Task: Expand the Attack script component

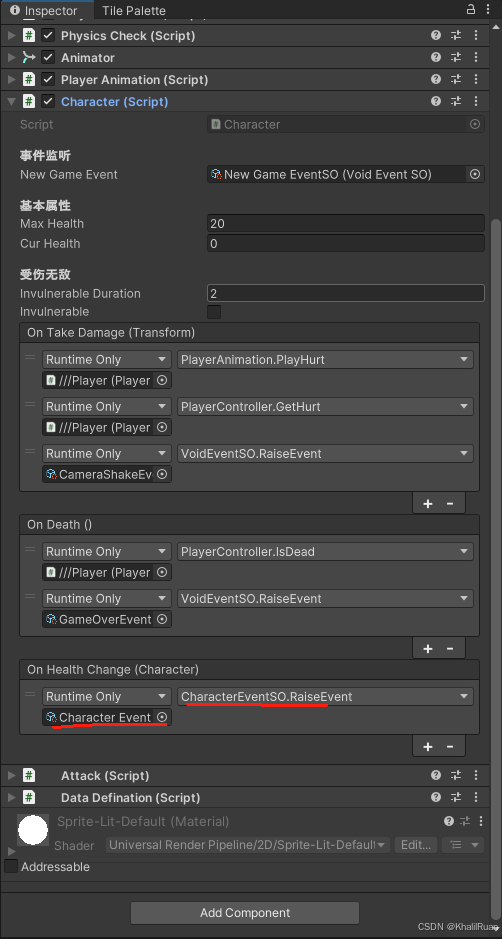Action: 11,776
